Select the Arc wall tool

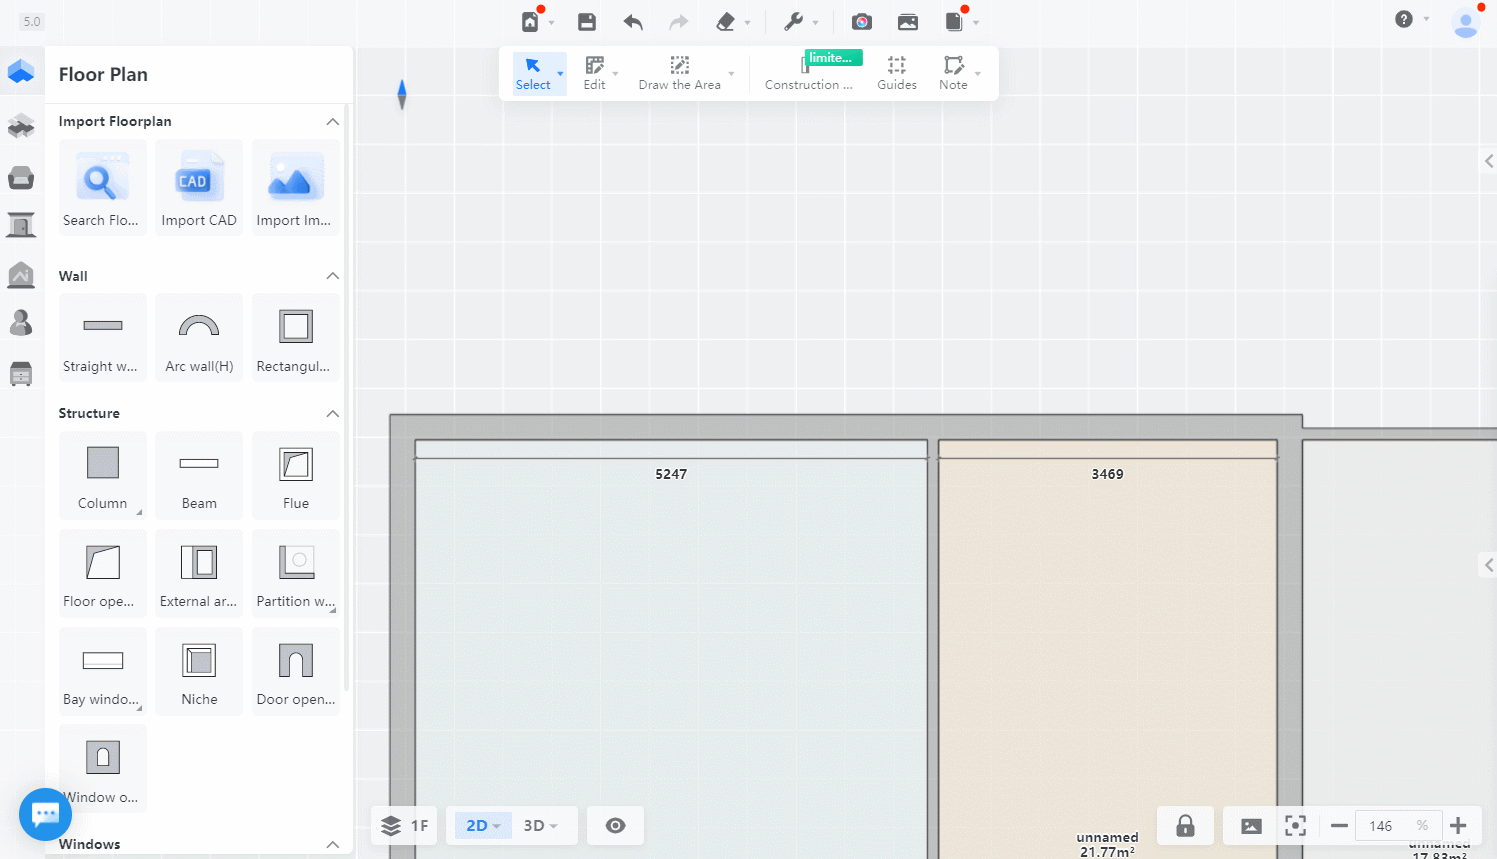(199, 338)
